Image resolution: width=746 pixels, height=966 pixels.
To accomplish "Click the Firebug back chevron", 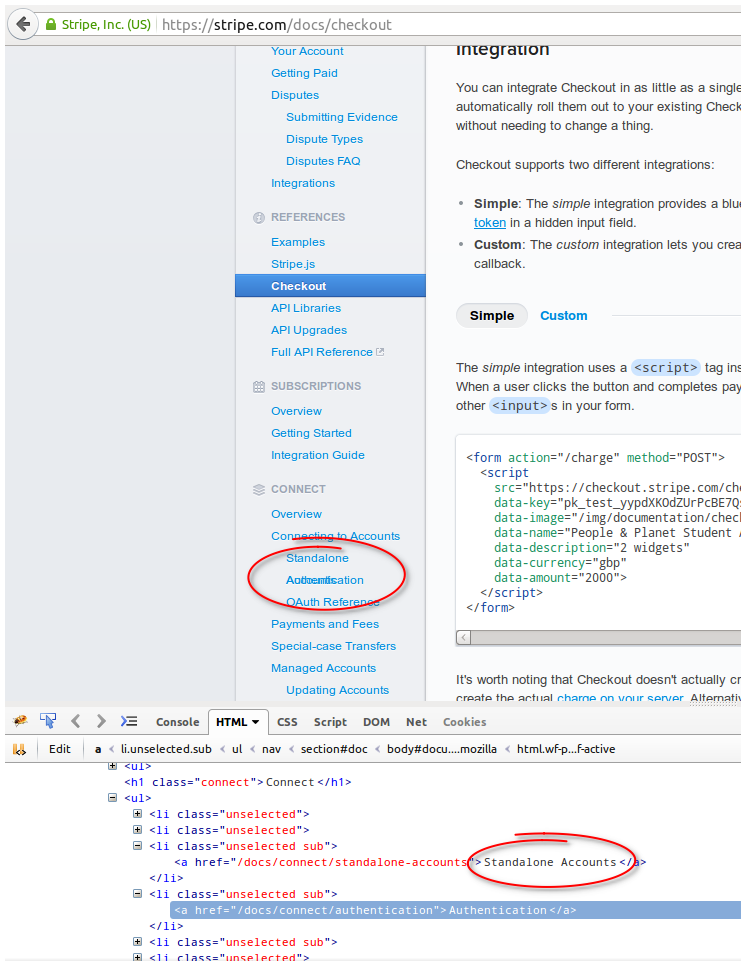I will point(75,721).
